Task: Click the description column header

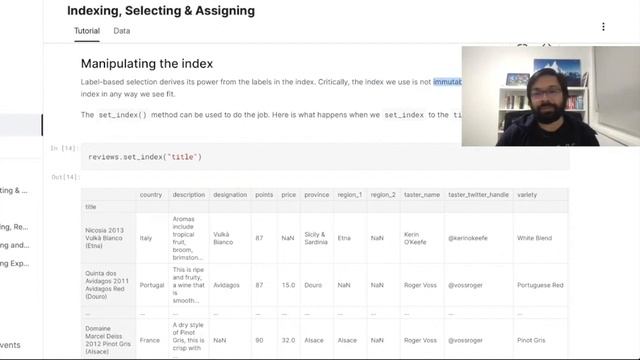Action: click(x=189, y=195)
